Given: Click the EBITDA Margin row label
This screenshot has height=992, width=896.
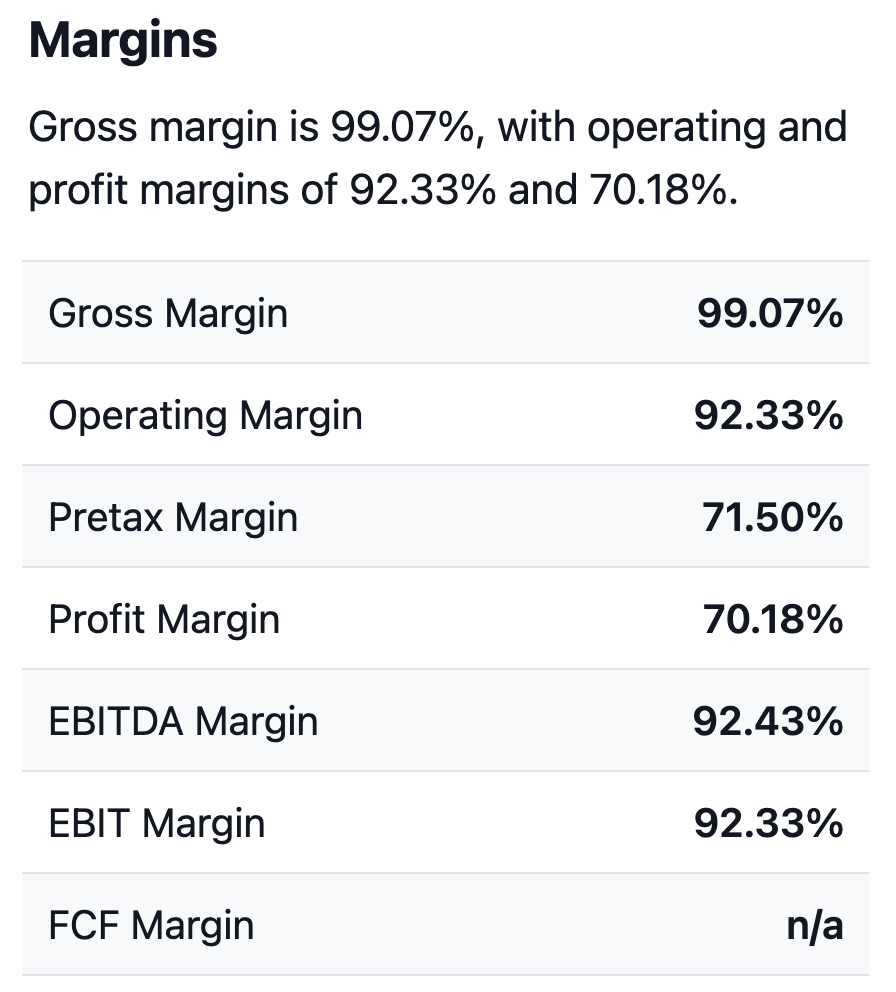Looking at the screenshot, I should tap(183, 722).
